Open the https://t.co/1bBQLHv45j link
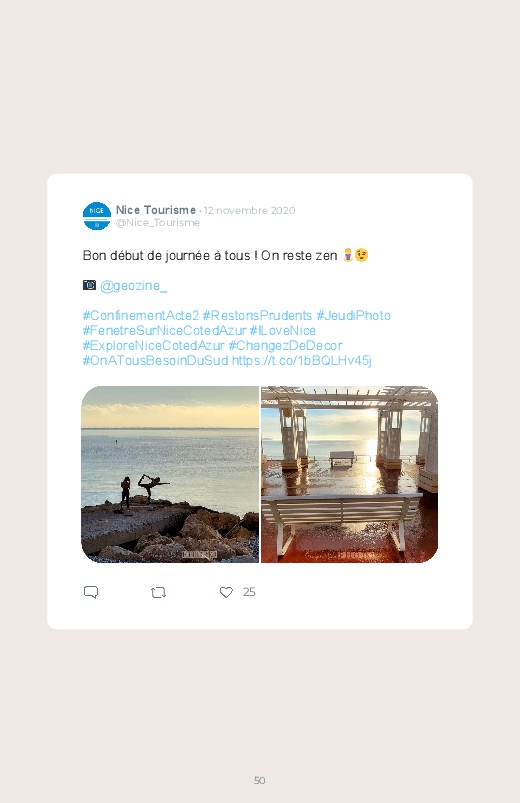The width and height of the screenshot is (520, 803). [302, 361]
